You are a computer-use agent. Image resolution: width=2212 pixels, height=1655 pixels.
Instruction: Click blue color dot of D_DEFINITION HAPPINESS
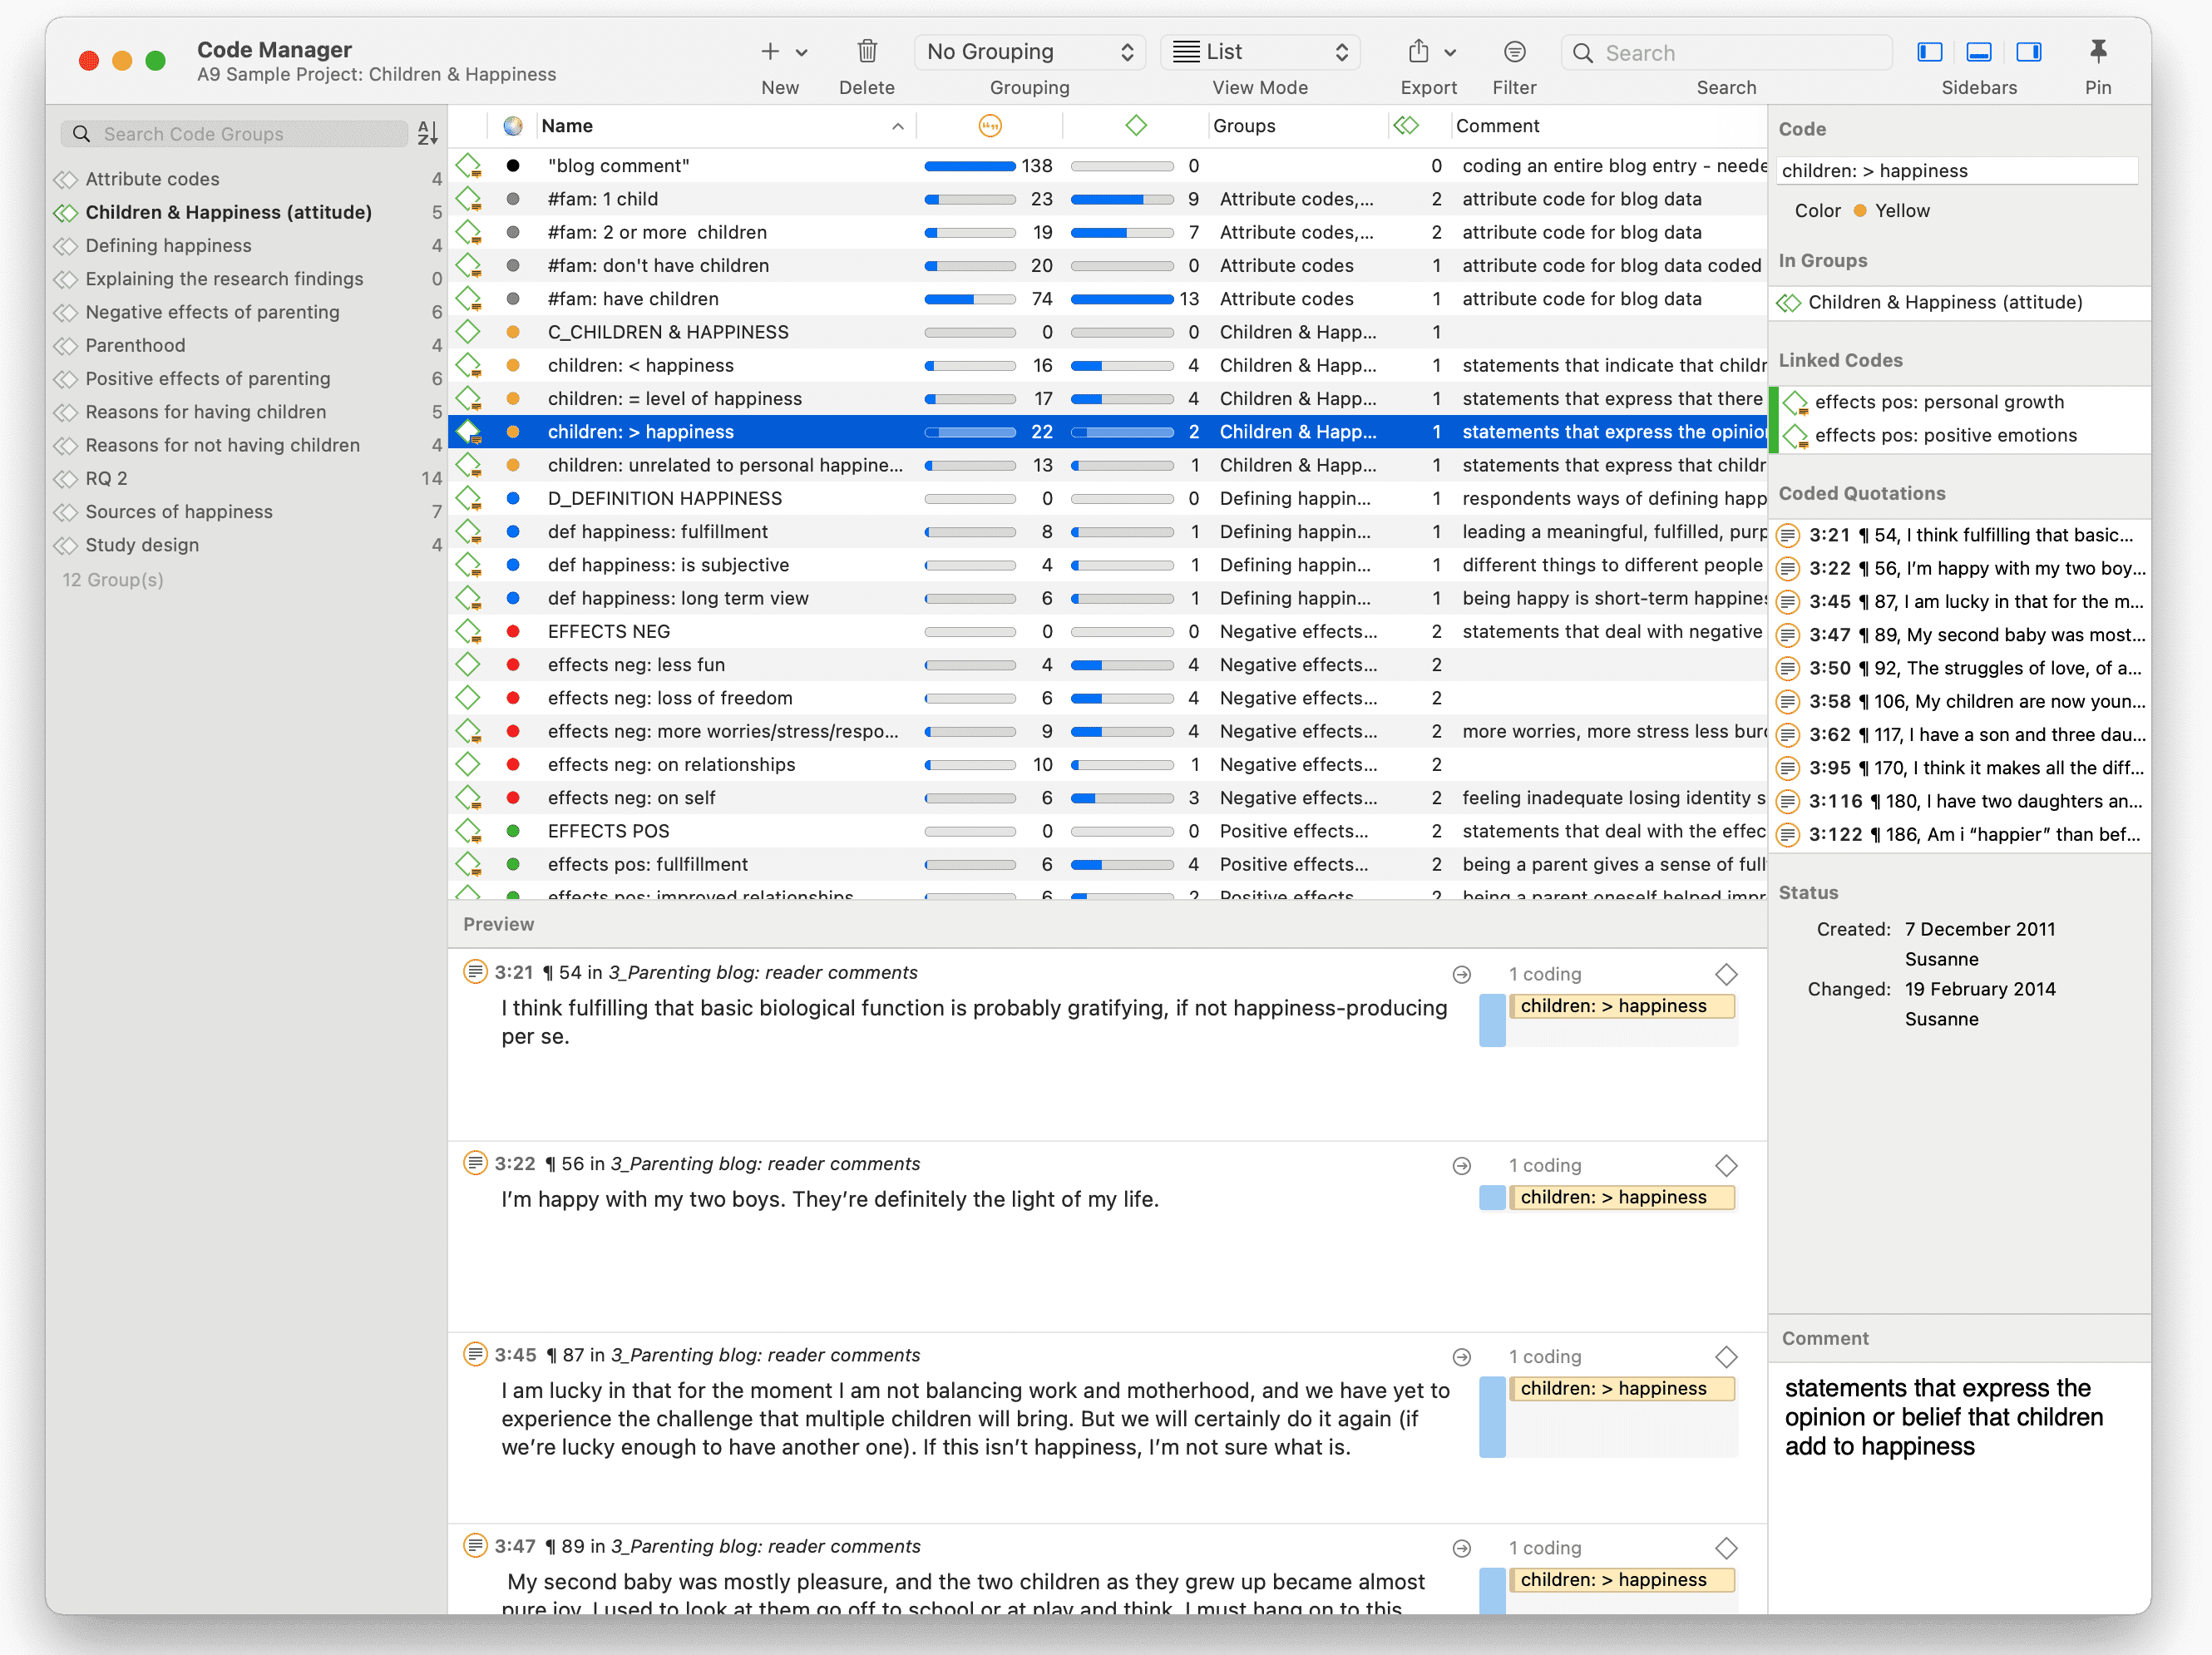tap(513, 498)
